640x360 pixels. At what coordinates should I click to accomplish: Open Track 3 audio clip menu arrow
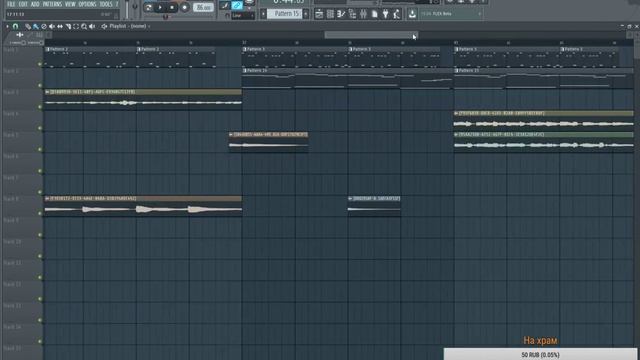[47, 92]
